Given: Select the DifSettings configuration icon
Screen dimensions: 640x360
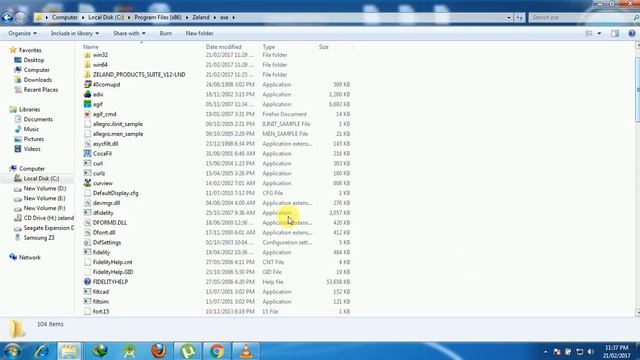Looking at the screenshot, I should click(87, 242).
